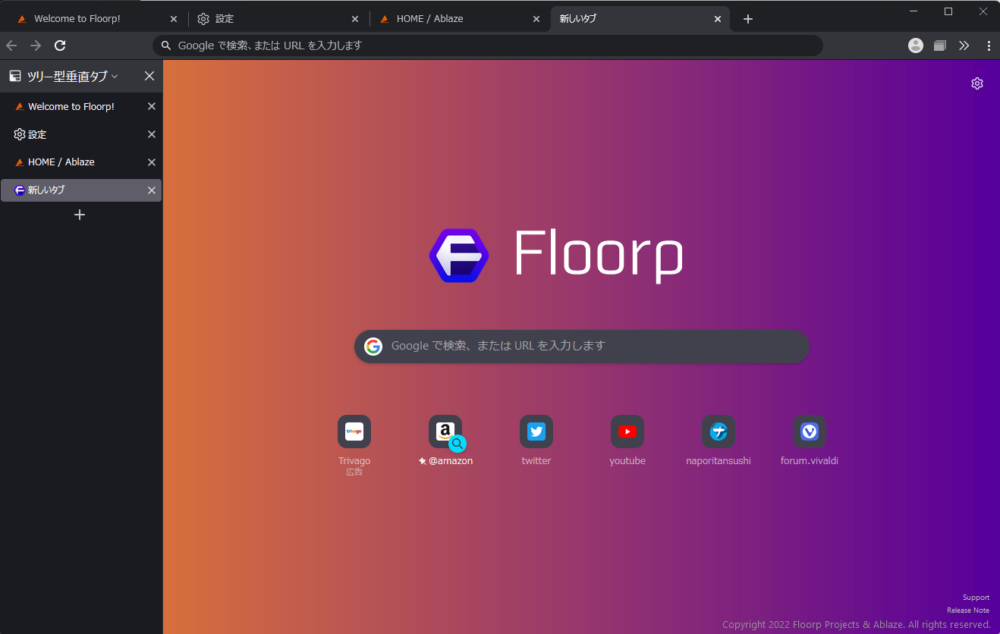
Task: Open the browser sidebar panel icon
Action: coord(939,45)
